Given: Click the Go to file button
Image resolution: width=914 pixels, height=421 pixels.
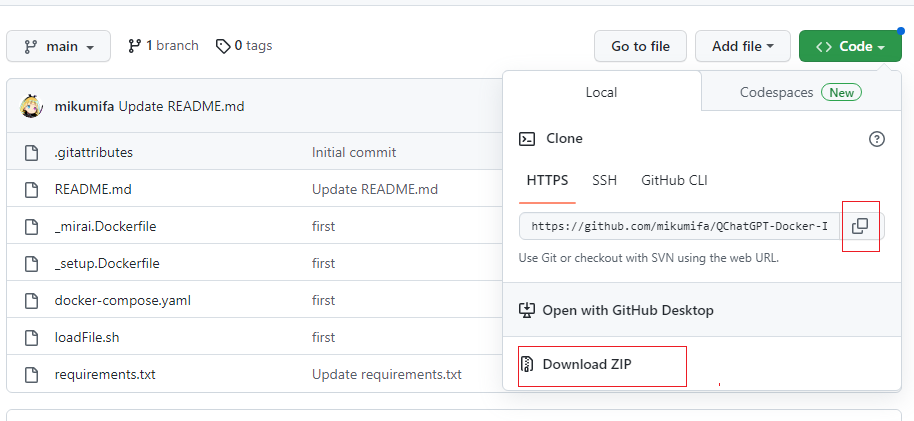Looking at the screenshot, I should (x=640, y=47).
